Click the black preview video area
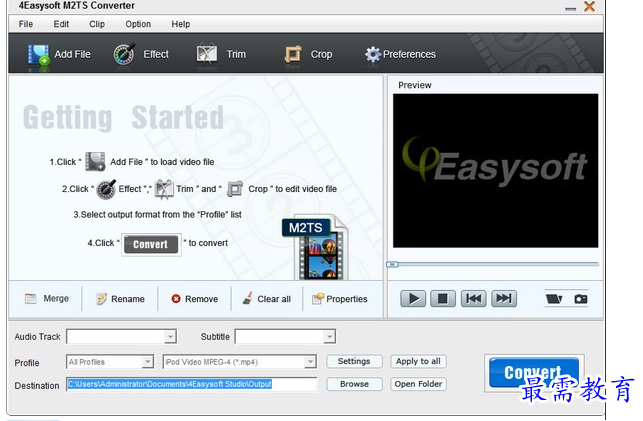The width and height of the screenshot is (643, 421). [495, 171]
